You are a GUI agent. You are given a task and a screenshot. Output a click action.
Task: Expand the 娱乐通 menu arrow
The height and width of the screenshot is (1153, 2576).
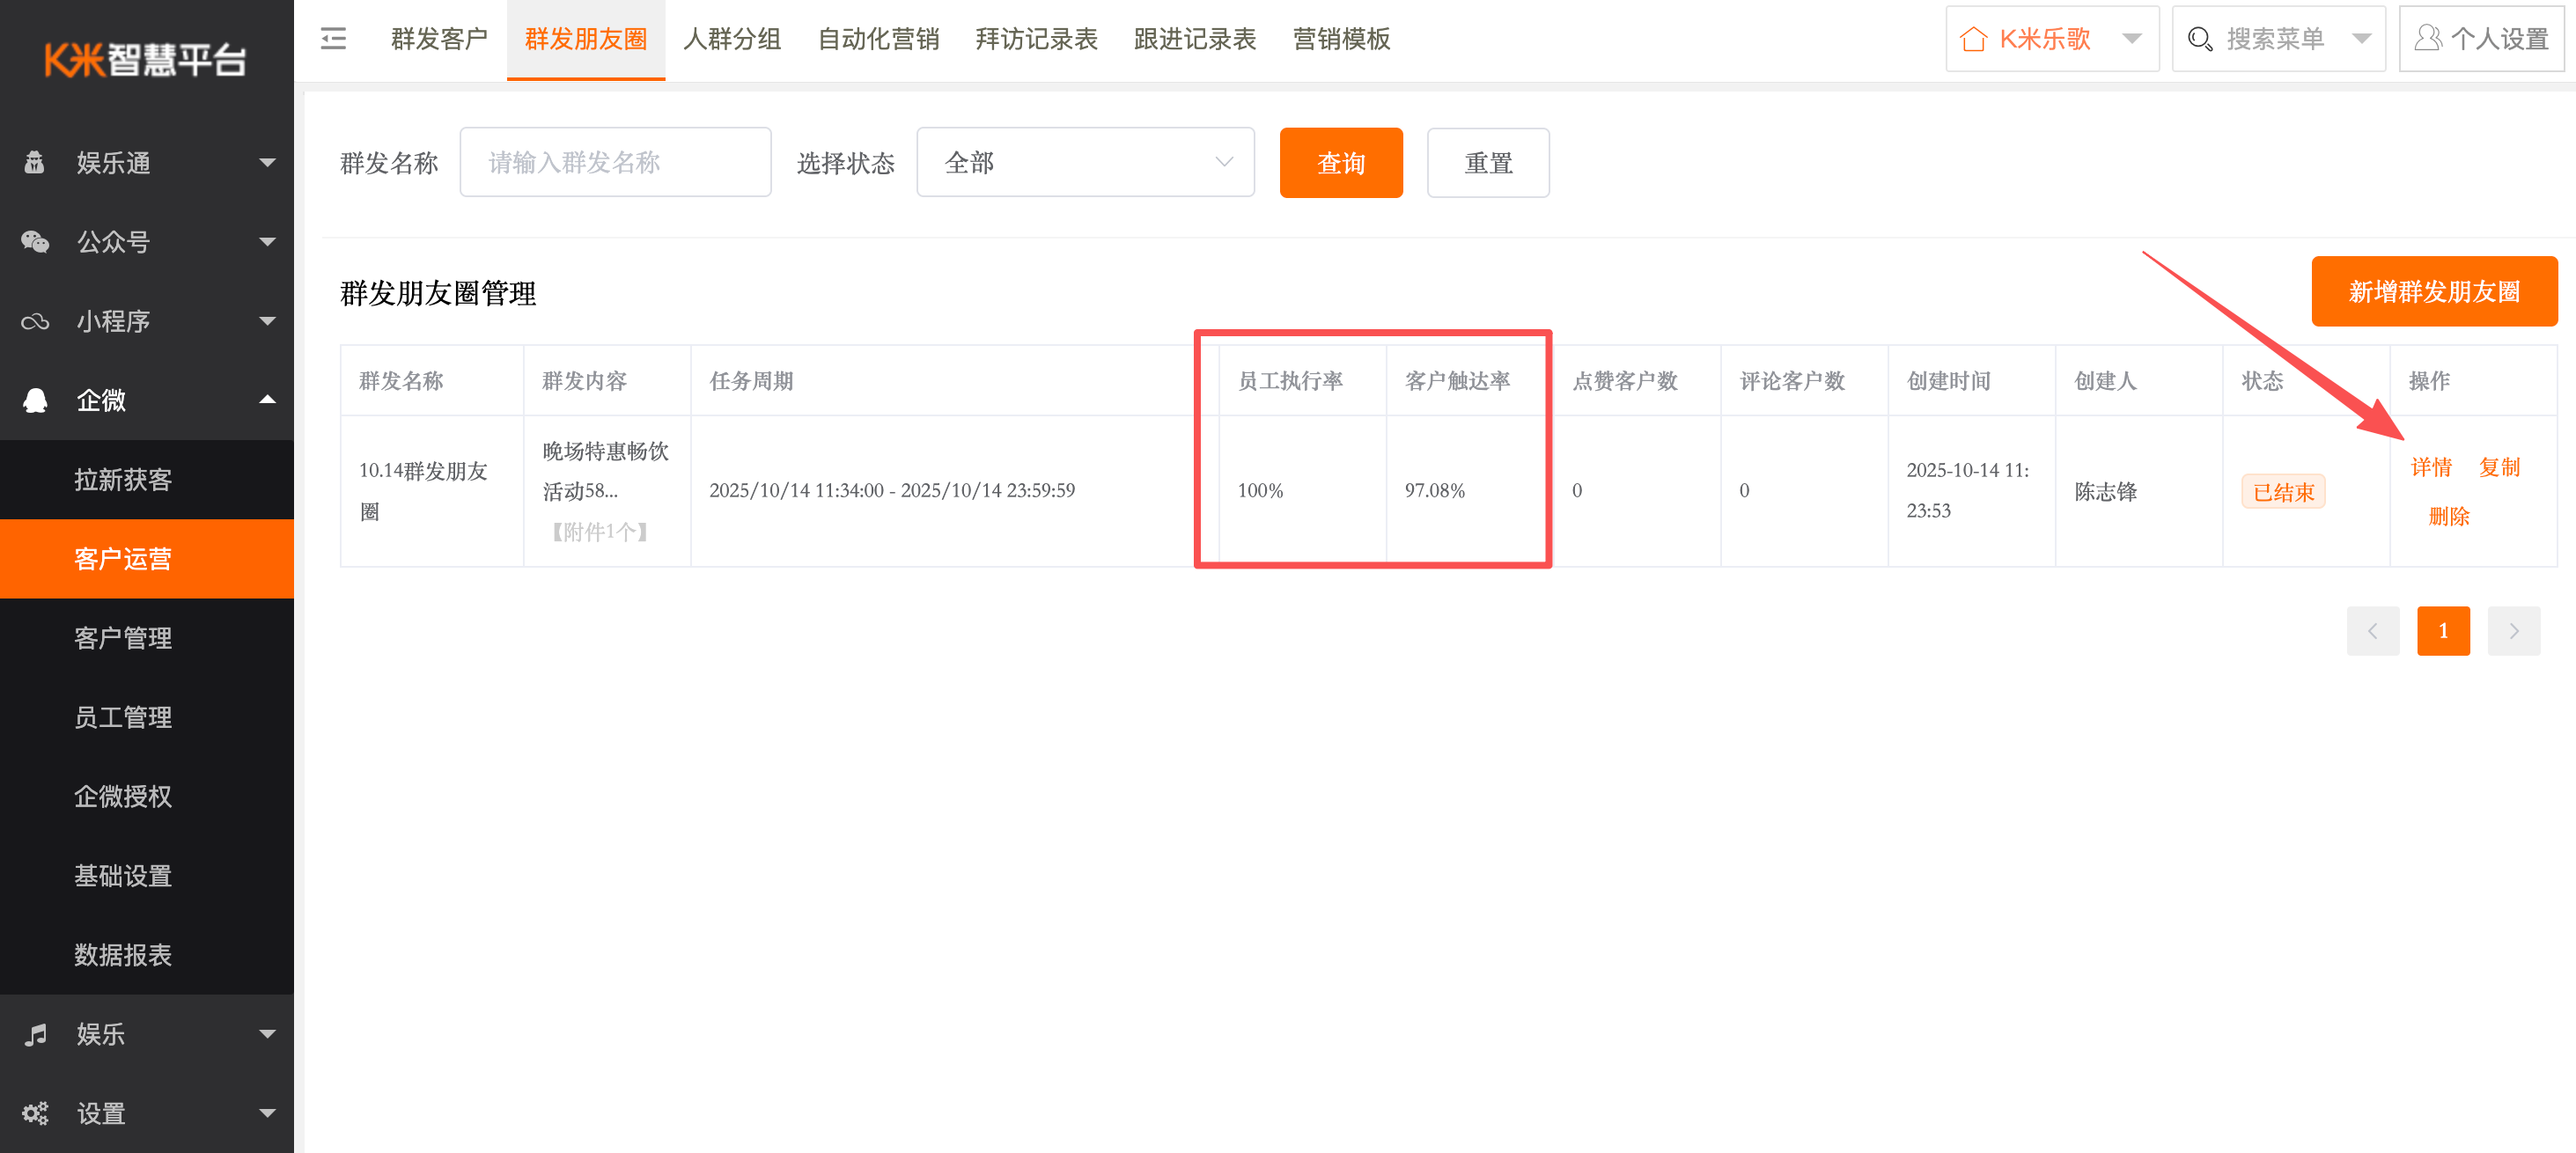(267, 162)
